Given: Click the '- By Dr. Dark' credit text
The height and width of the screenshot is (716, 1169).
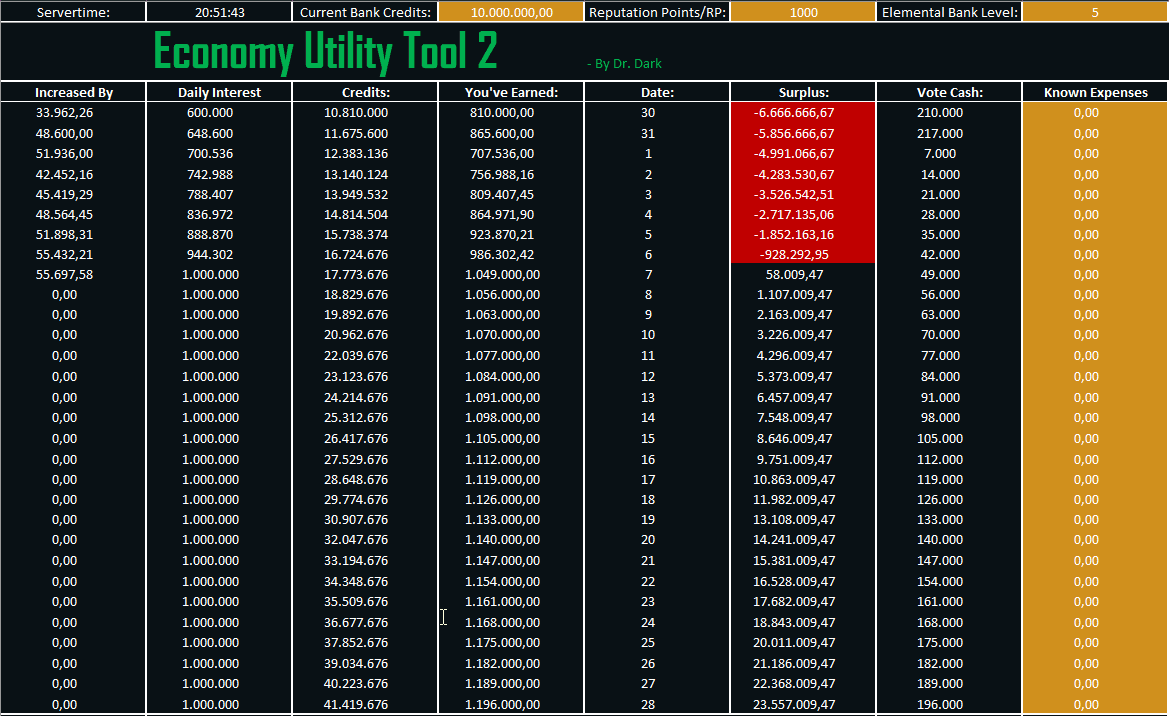Looking at the screenshot, I should 624,64.
